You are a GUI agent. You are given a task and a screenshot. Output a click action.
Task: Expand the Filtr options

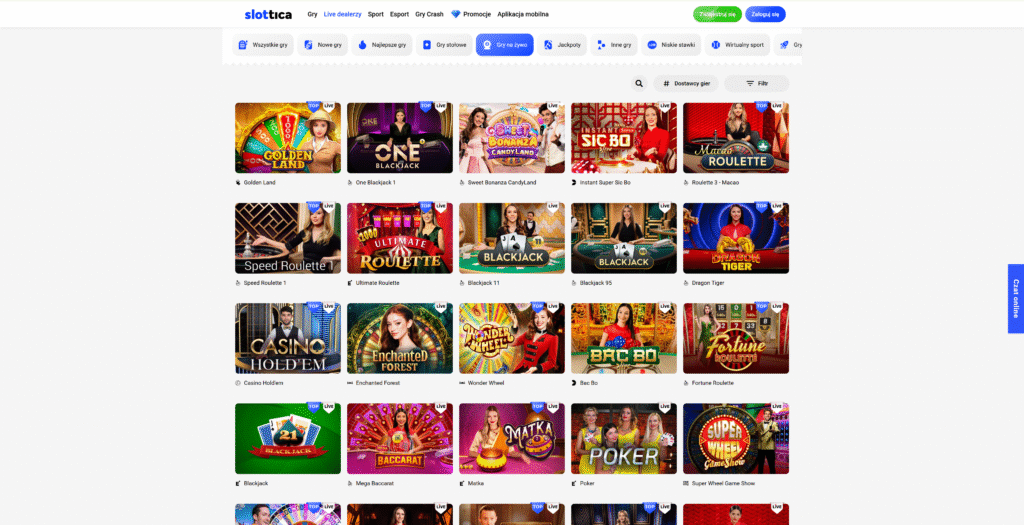coord(756,84)
